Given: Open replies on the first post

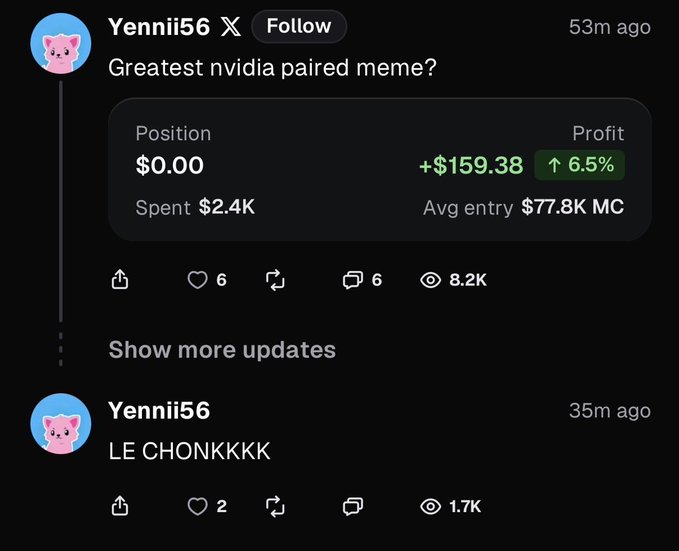Looking at the screenshot, I should coord(352,280).
